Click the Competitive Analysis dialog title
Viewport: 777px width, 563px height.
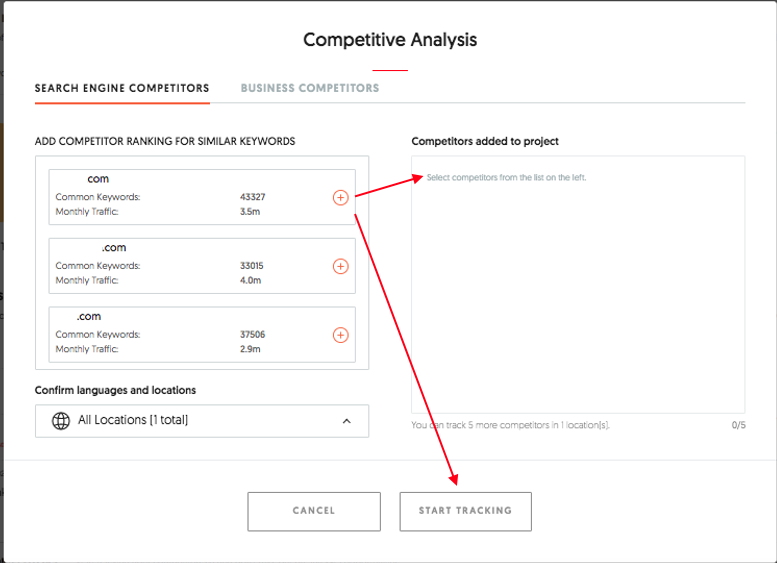pos(390,41)
